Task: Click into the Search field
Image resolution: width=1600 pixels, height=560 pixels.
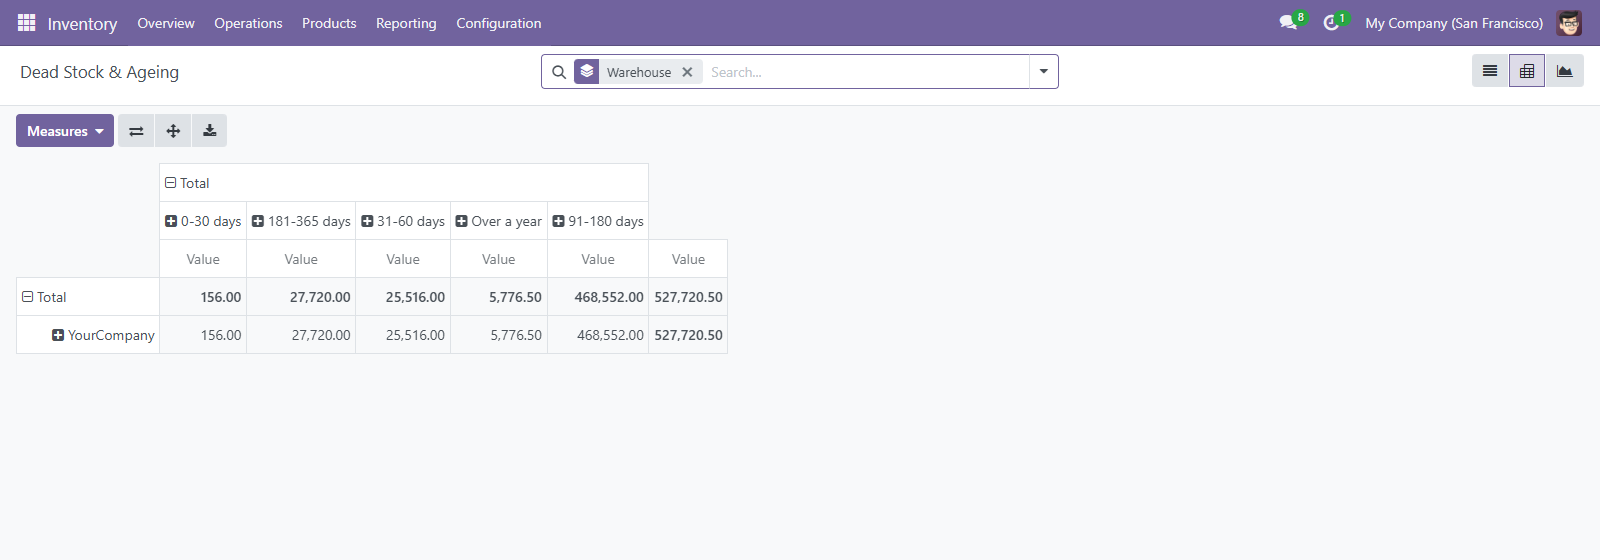Action: (x=866, y=72)
